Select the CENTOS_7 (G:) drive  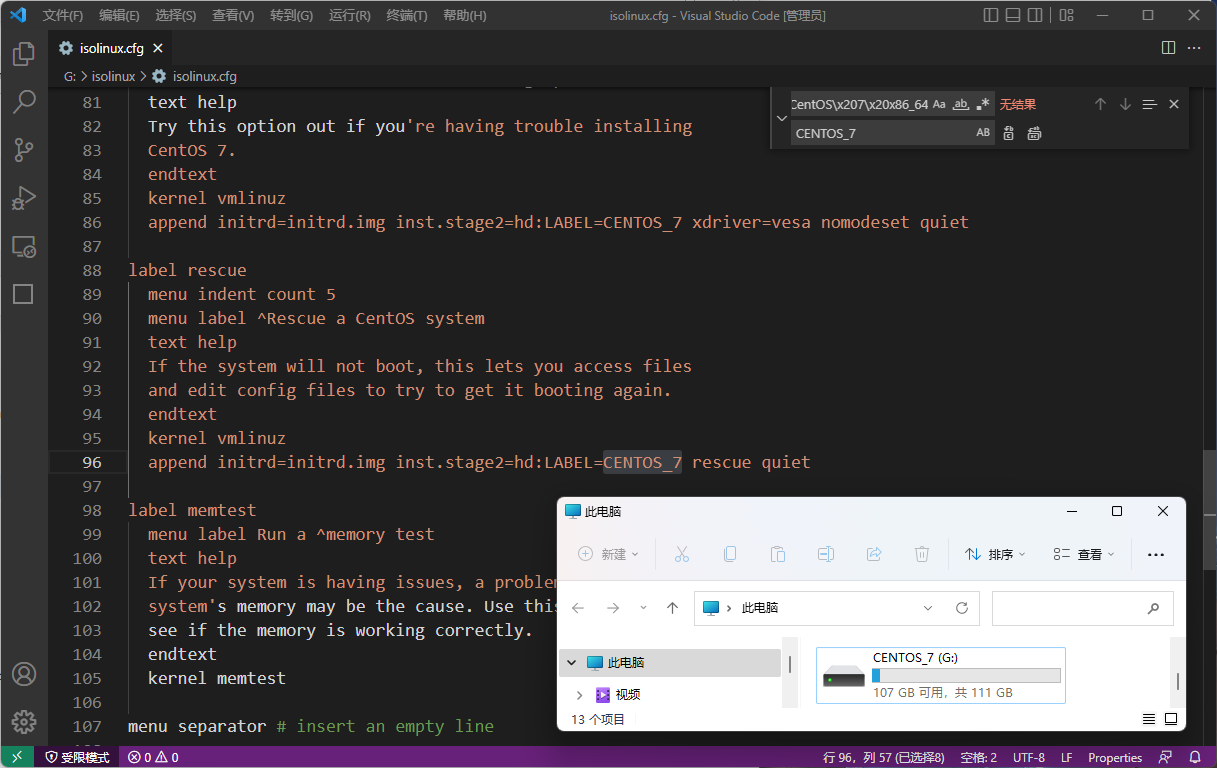(941, 675)
